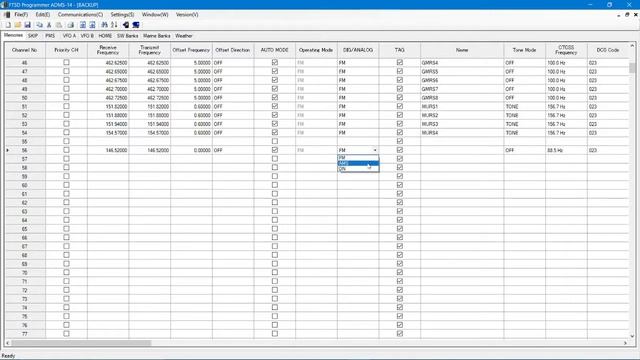This screenshot has width=640, height=360.
Task: Click Offset Direction OFF cell for channel 56
Action: coord(233,150)
